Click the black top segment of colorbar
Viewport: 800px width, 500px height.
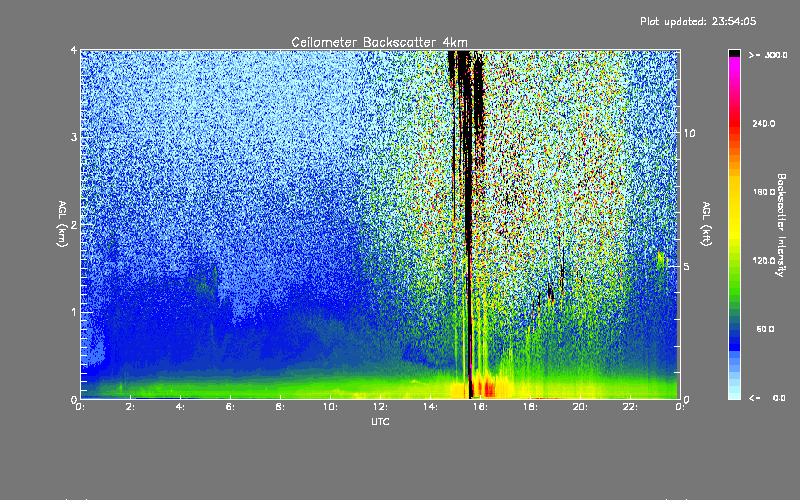click(x=734, y=53)
